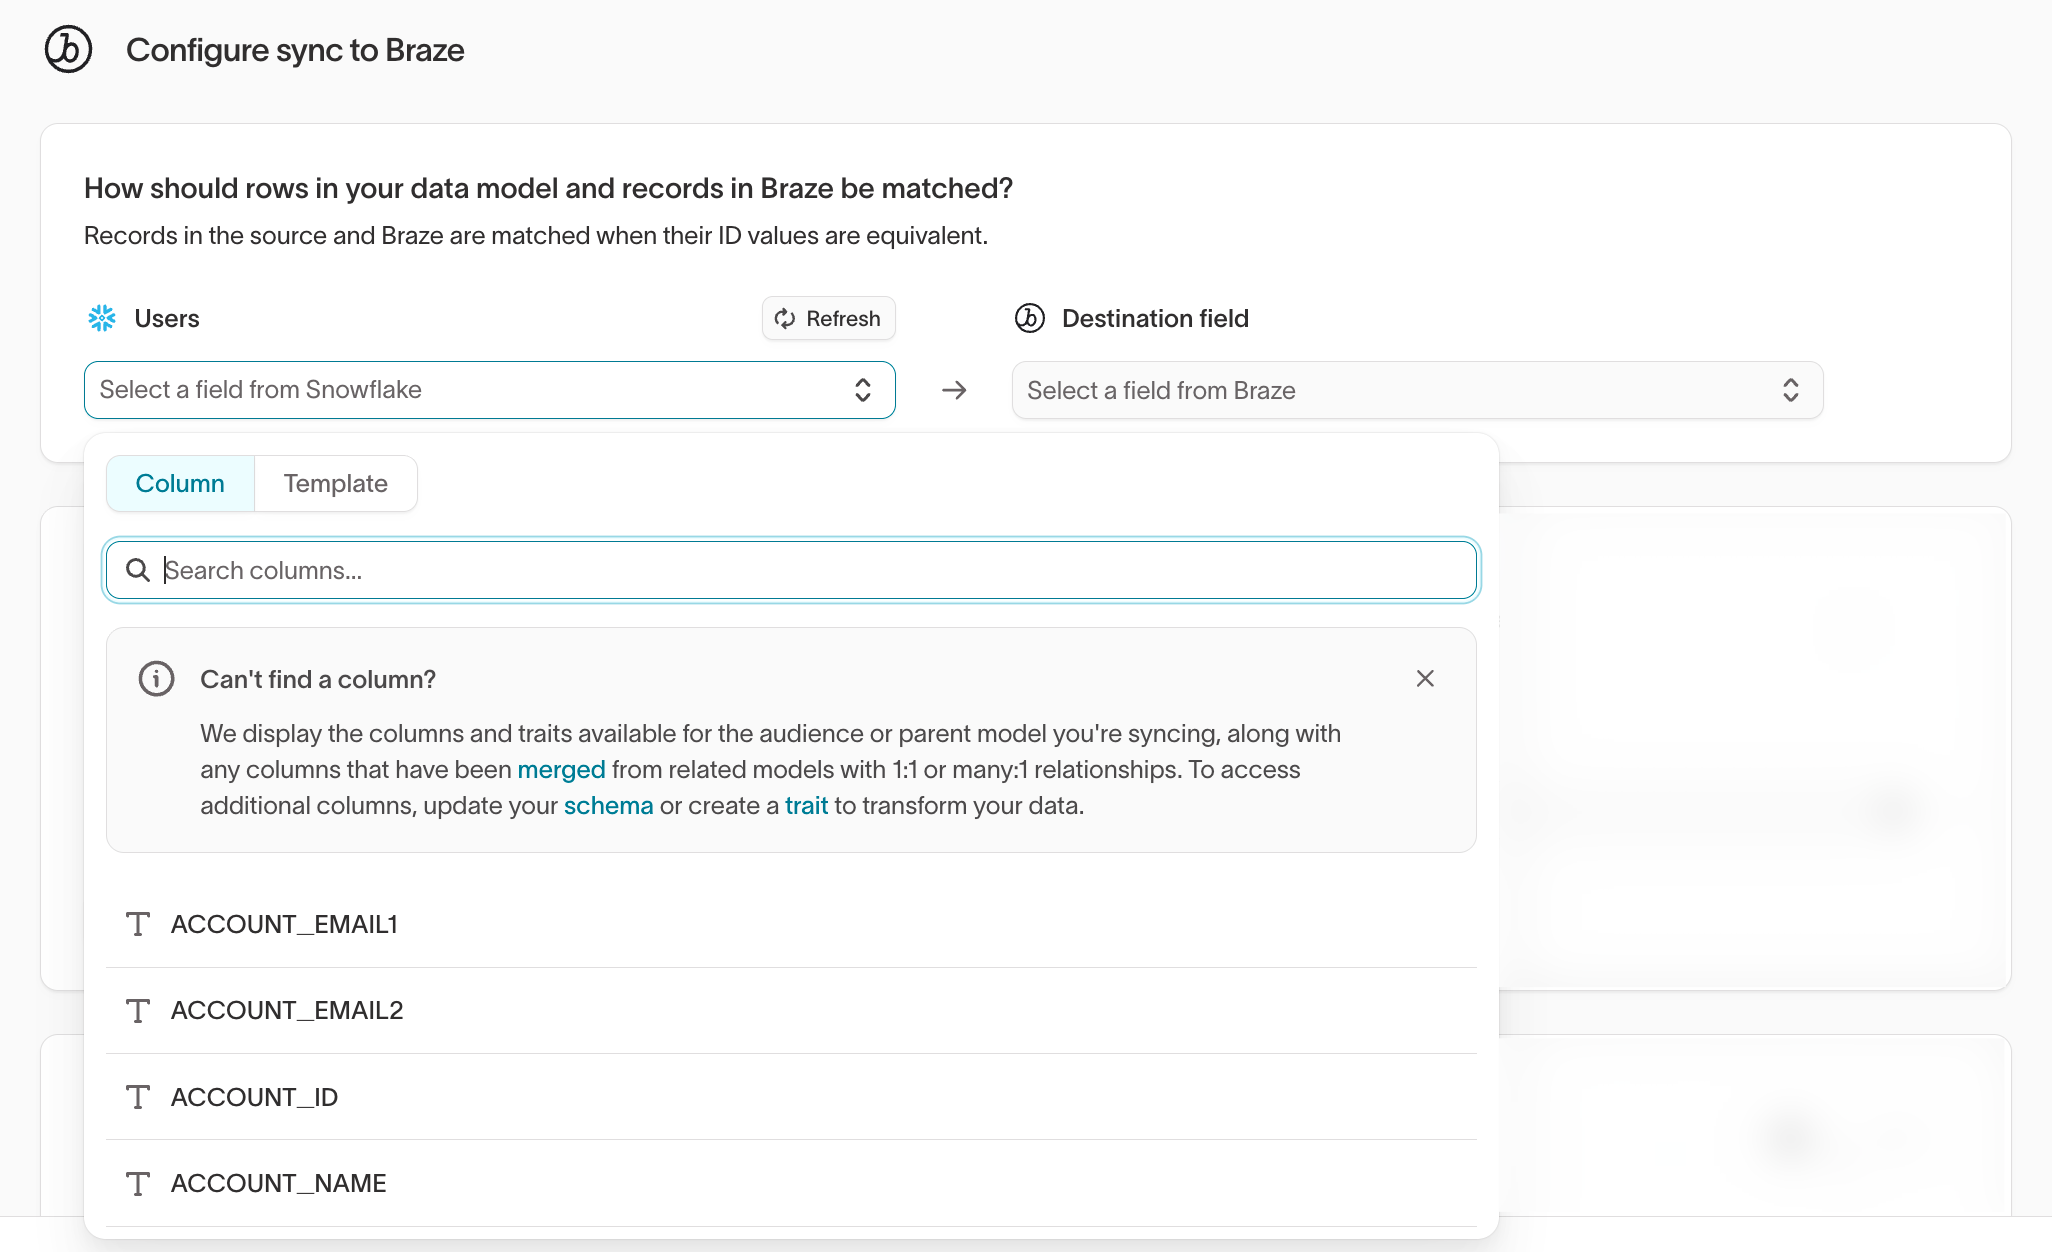Click the Destination field label
The image size is (2052, 1252).
[x=1155, y=318]
